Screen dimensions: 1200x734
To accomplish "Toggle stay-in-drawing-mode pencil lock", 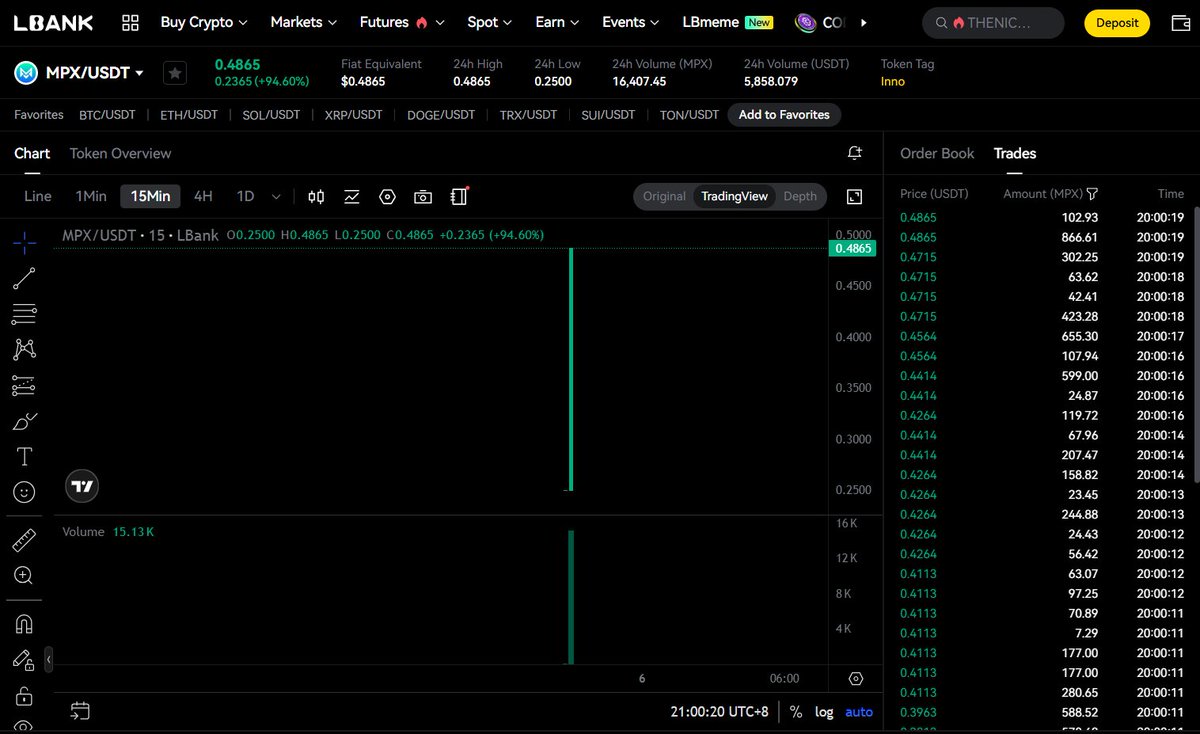I will click(23, 660).
